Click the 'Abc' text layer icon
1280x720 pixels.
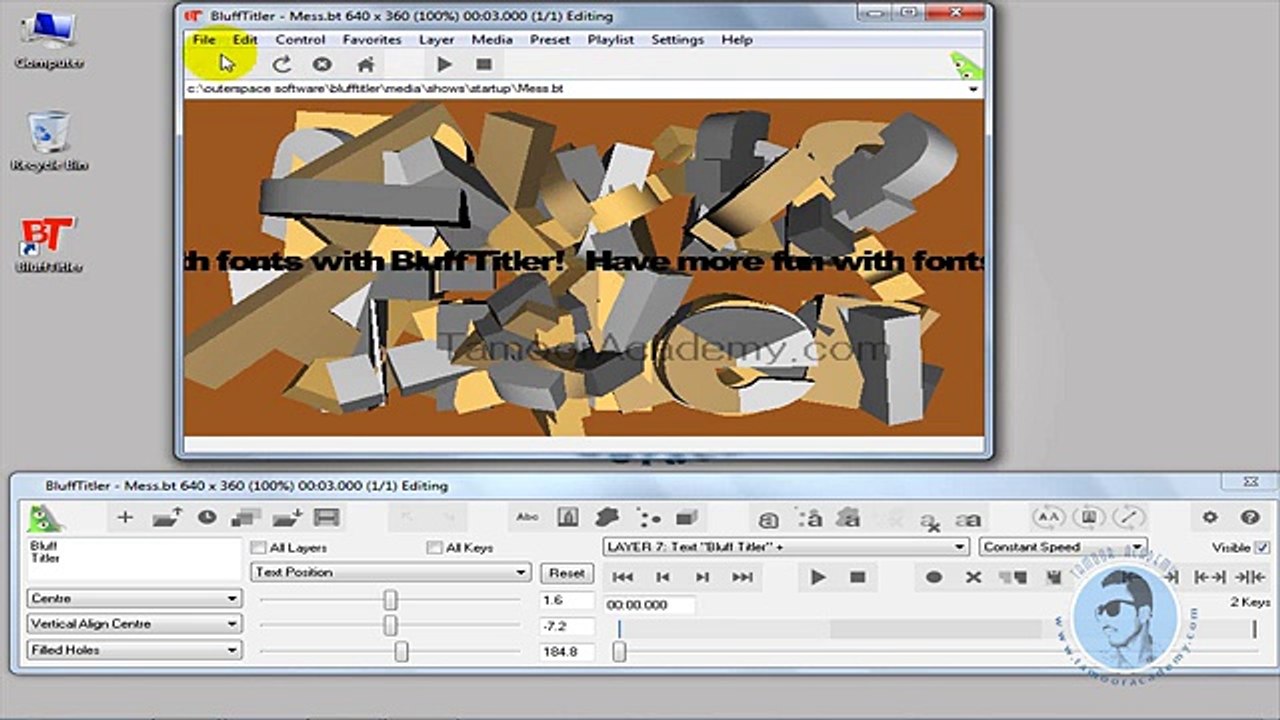click(x=527, y=517)
